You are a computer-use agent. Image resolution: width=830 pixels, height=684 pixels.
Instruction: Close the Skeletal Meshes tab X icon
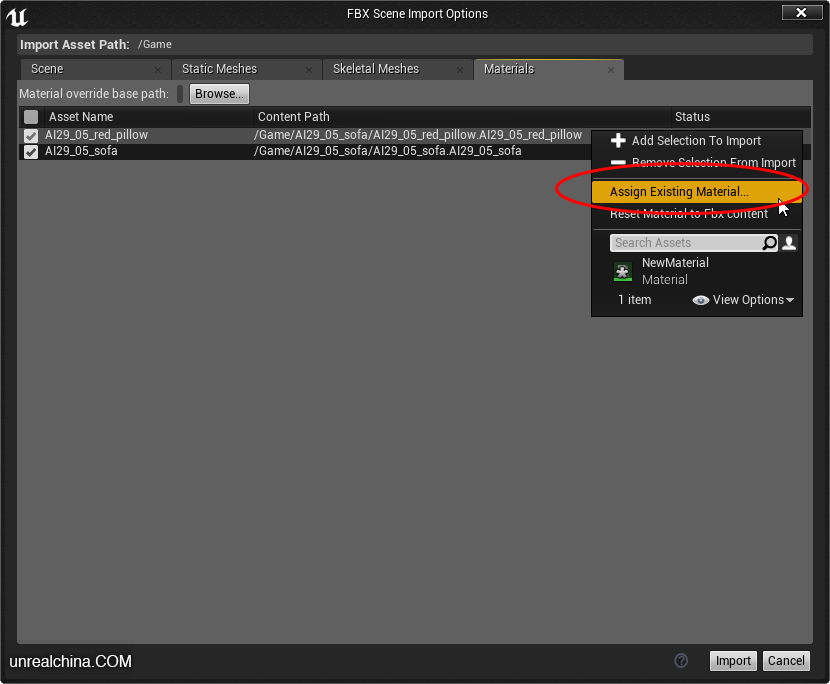coord(460,70)
